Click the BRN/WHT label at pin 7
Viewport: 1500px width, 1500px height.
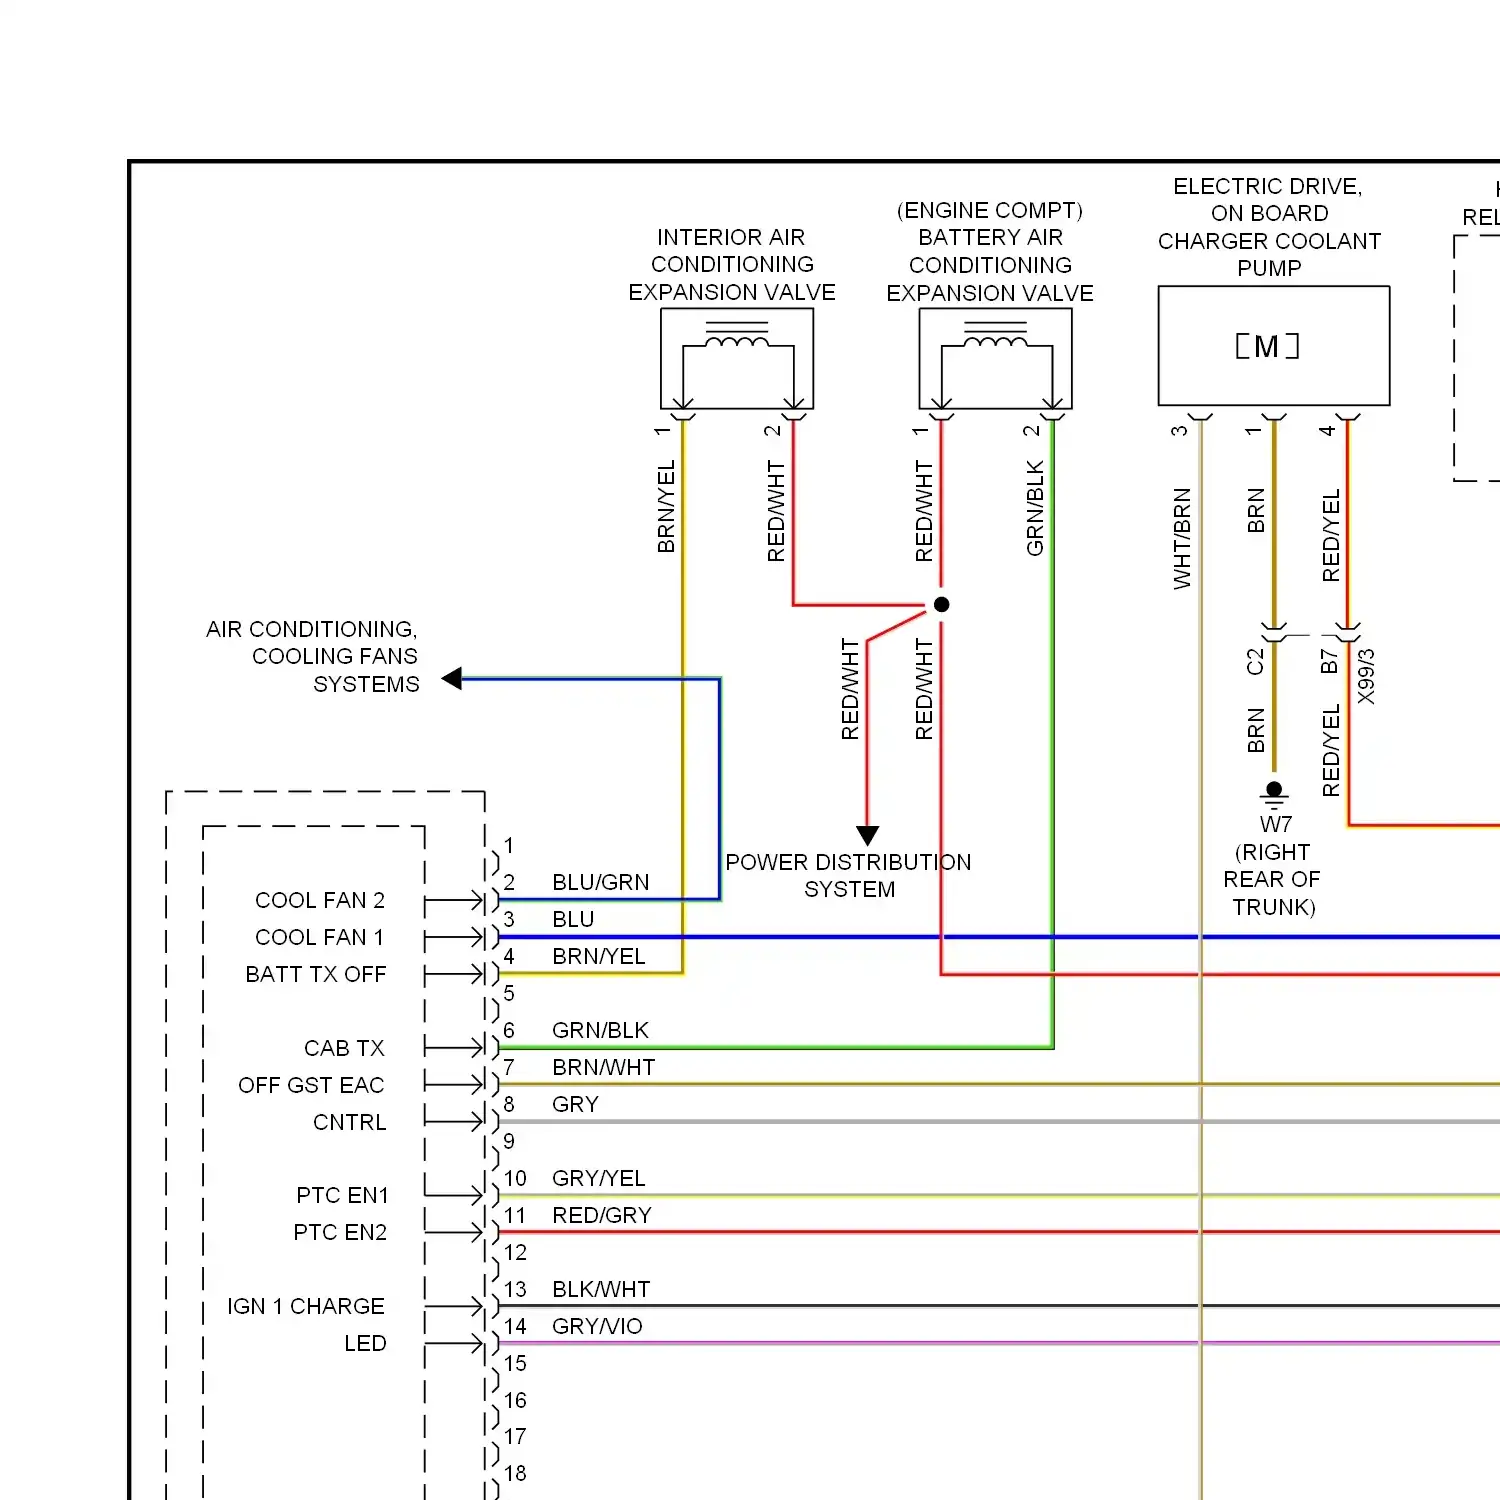point(603,1068)
